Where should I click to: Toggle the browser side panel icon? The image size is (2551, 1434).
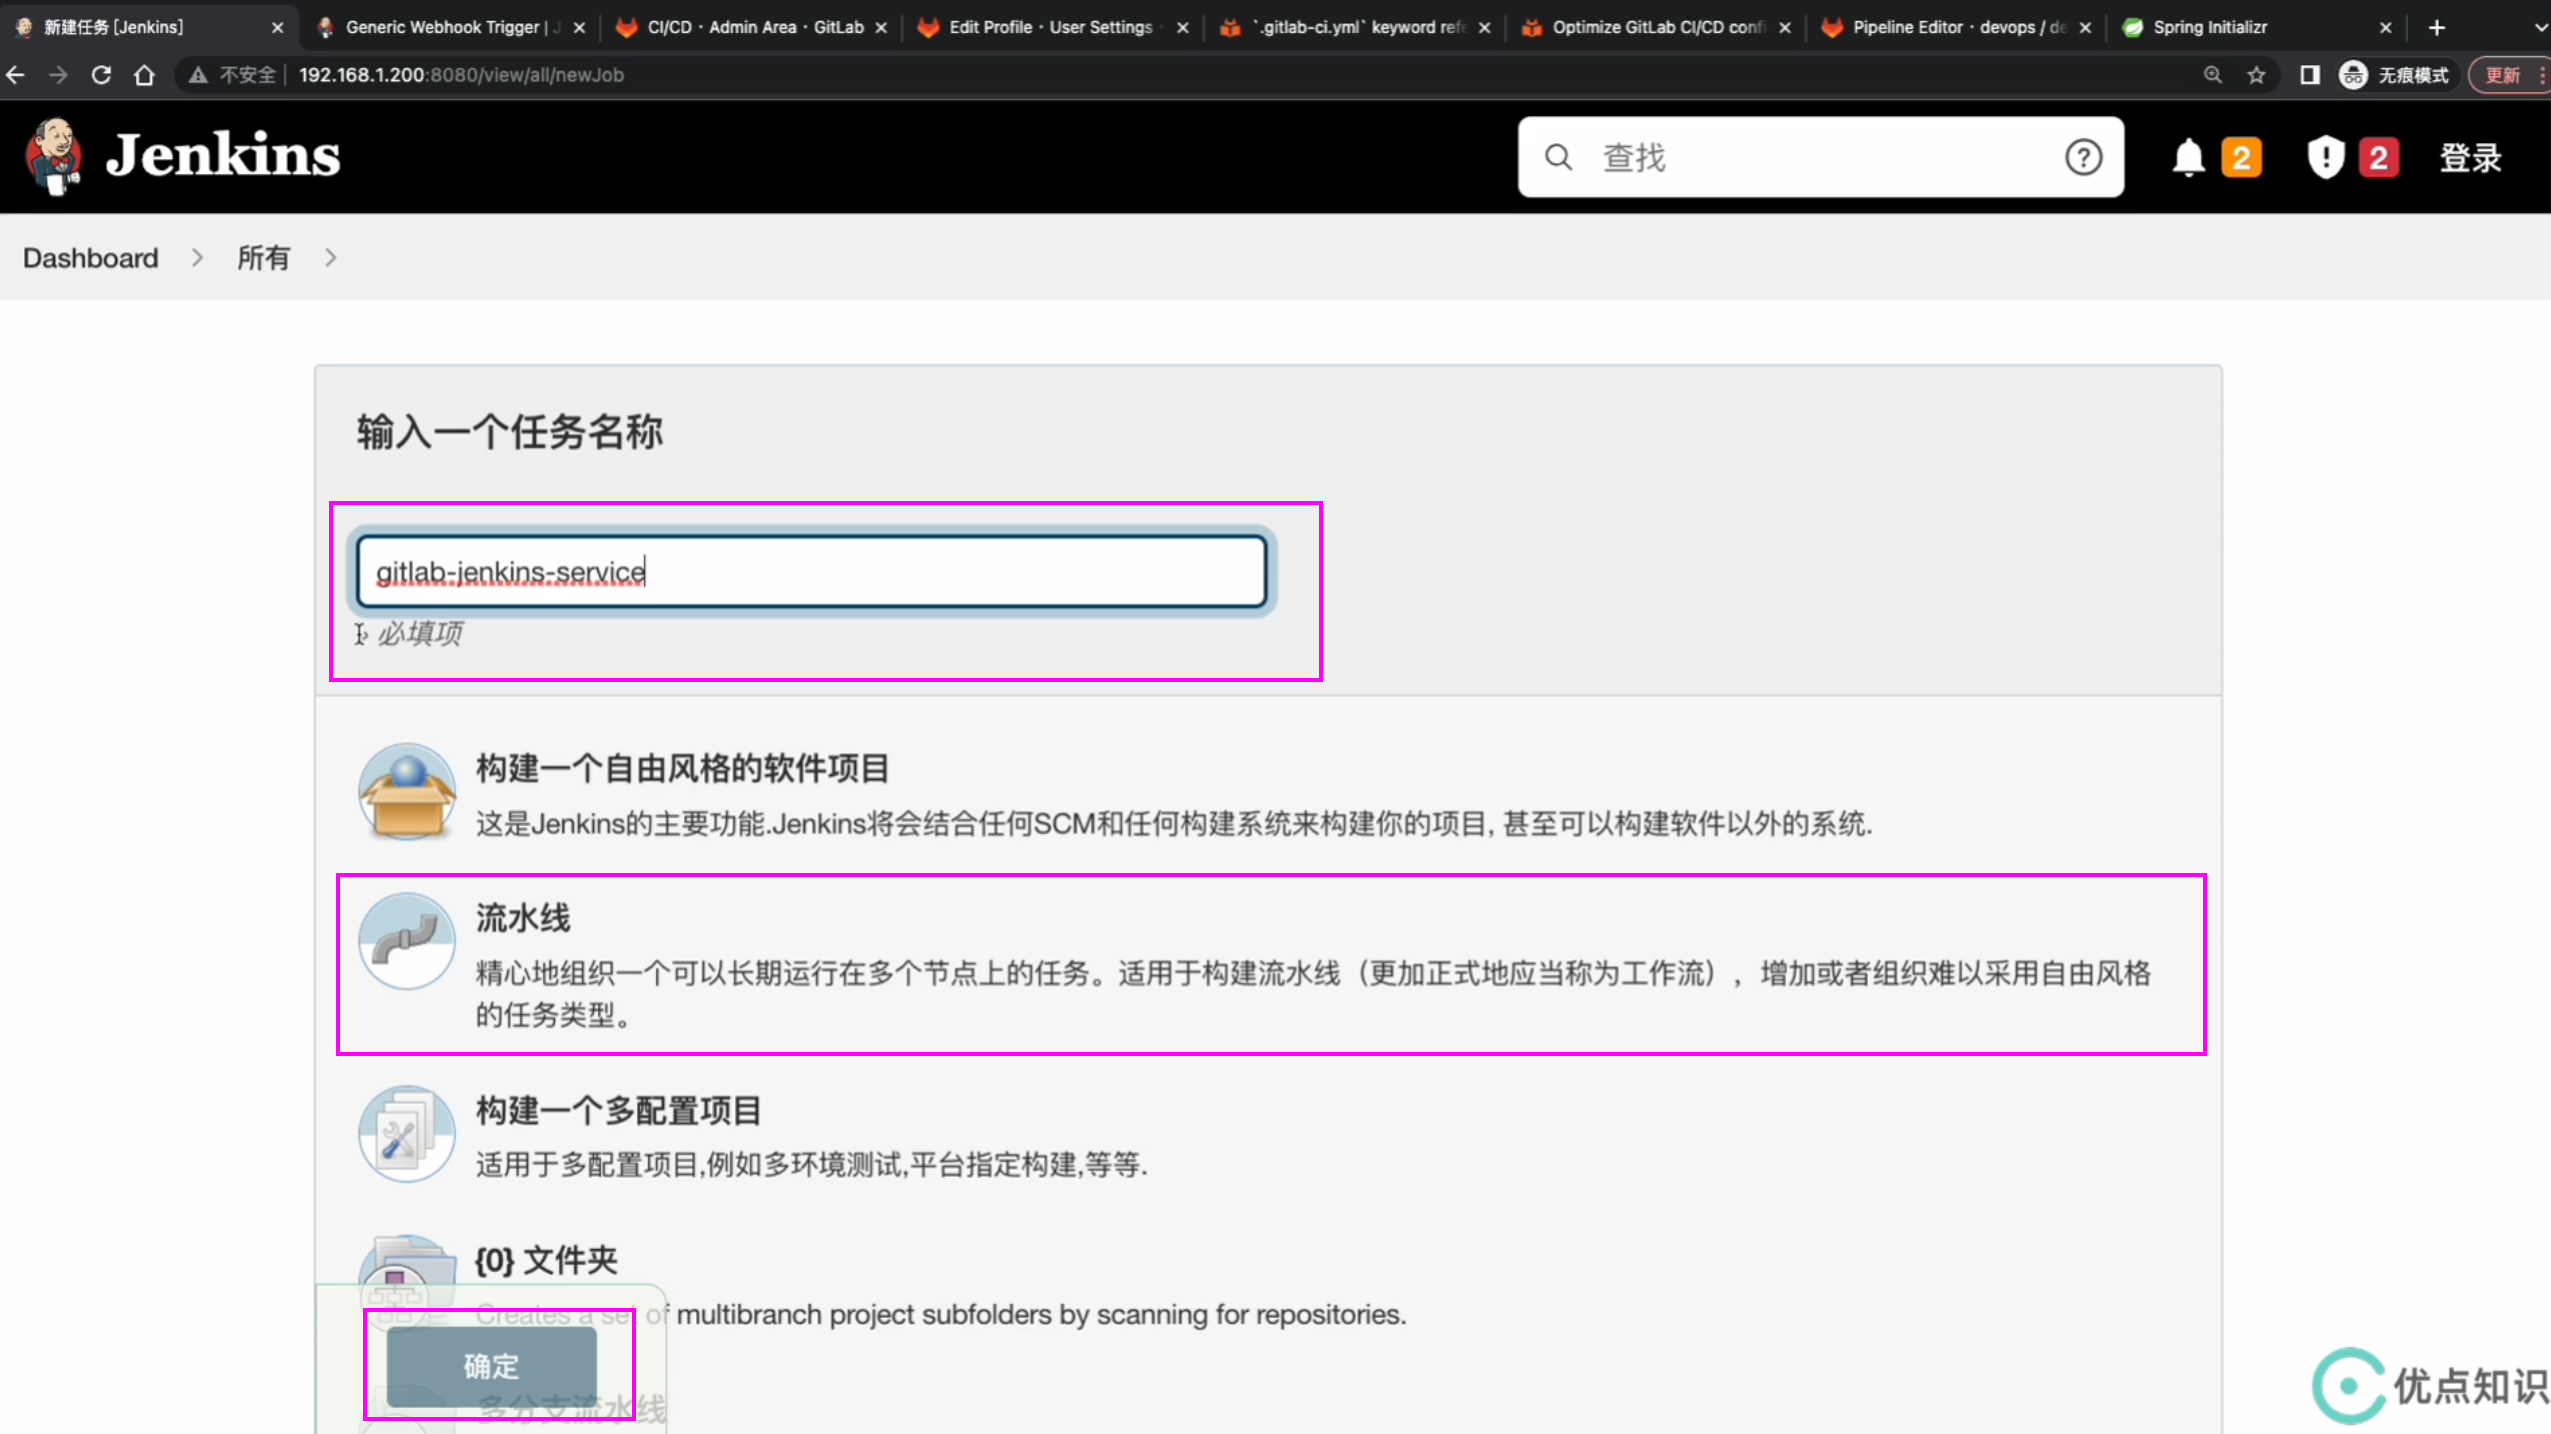(x=2309, y=75)
